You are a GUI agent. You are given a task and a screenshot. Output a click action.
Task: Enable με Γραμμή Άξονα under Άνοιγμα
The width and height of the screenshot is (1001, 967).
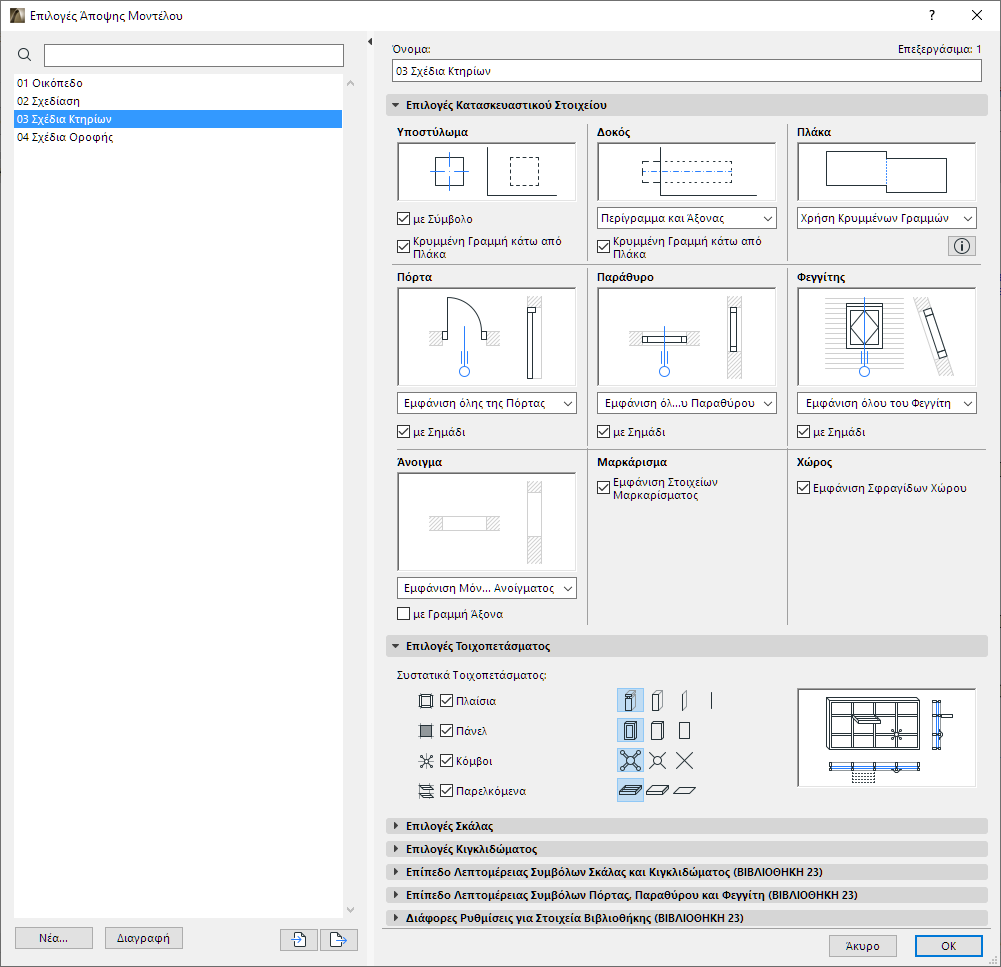click(x=403, y=614)
